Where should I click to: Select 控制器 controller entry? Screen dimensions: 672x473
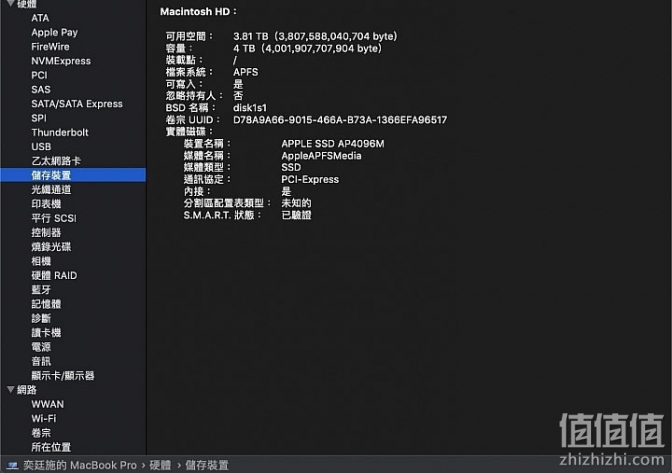click(46, 233)
